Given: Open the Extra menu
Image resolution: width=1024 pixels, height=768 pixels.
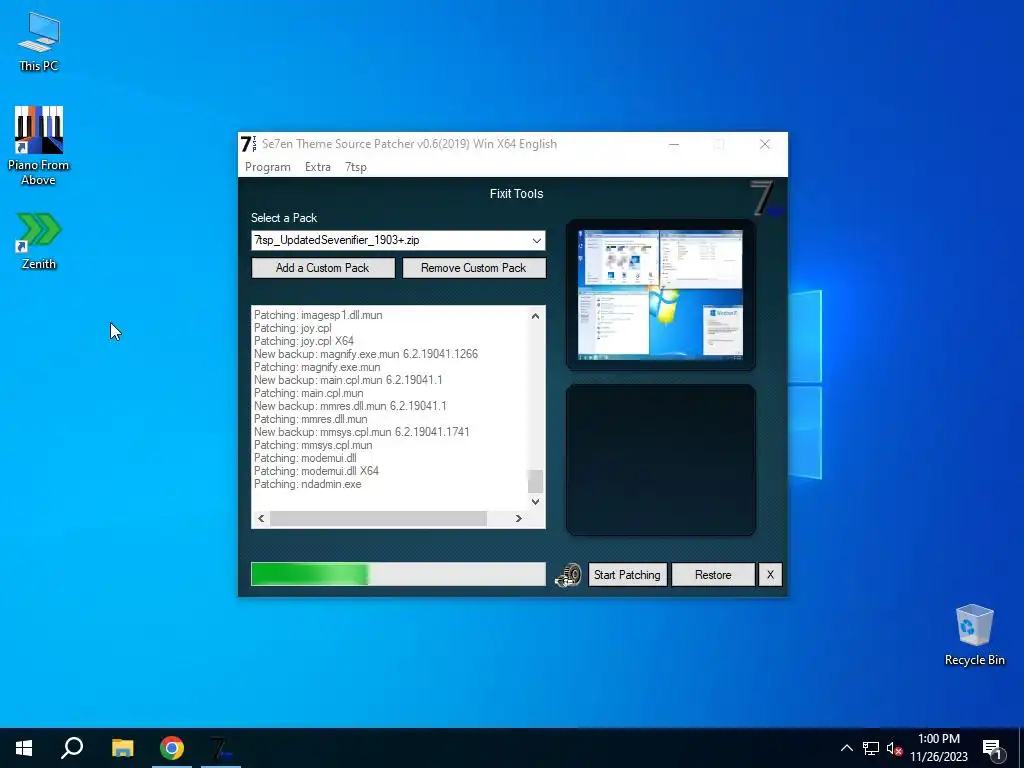Looking at the screenshot, I should coord(317,167).
